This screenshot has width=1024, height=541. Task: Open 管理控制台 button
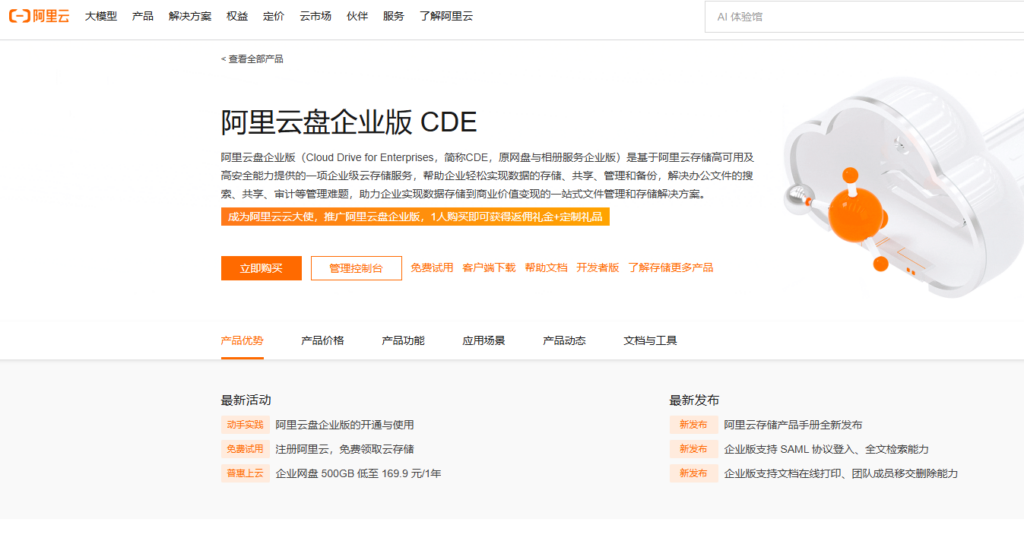[x=356, y=268]
